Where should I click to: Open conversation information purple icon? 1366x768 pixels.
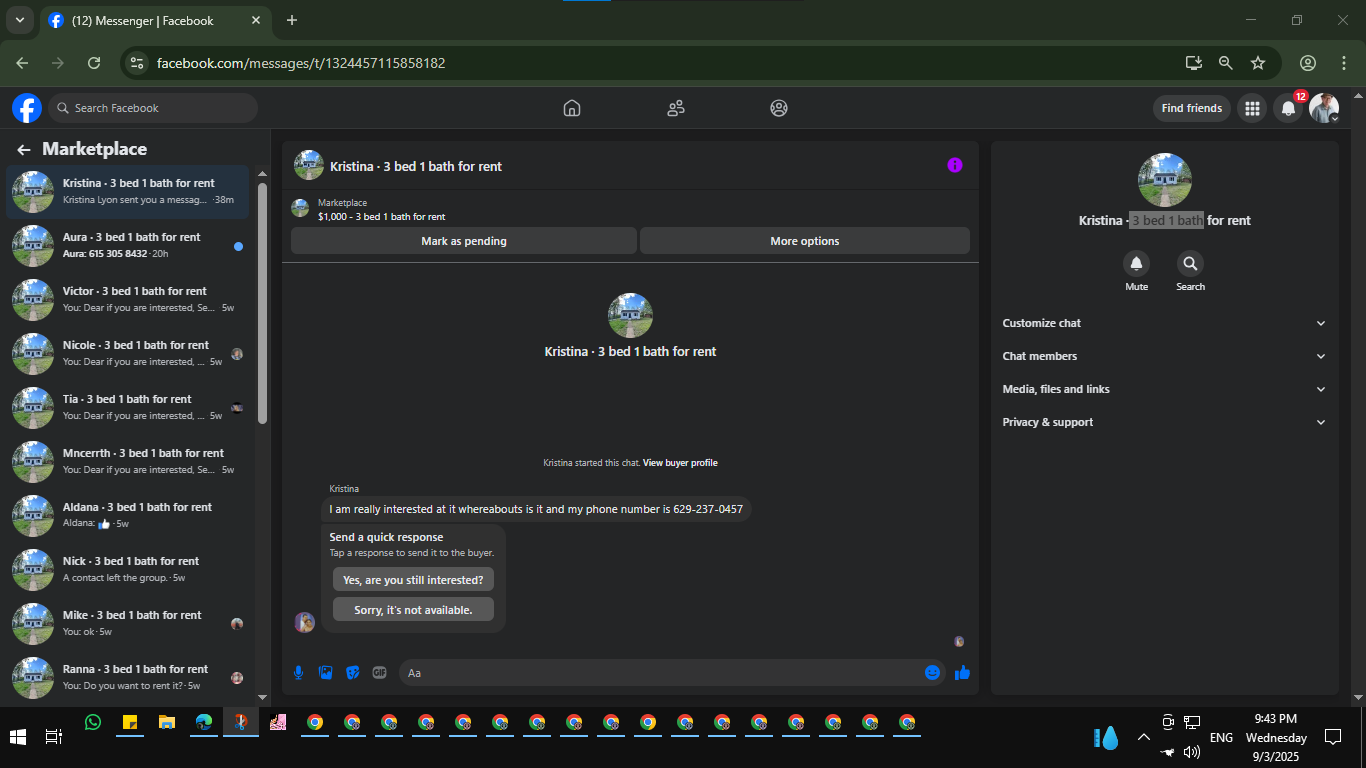pyautogui.click(x=955, y=165)
